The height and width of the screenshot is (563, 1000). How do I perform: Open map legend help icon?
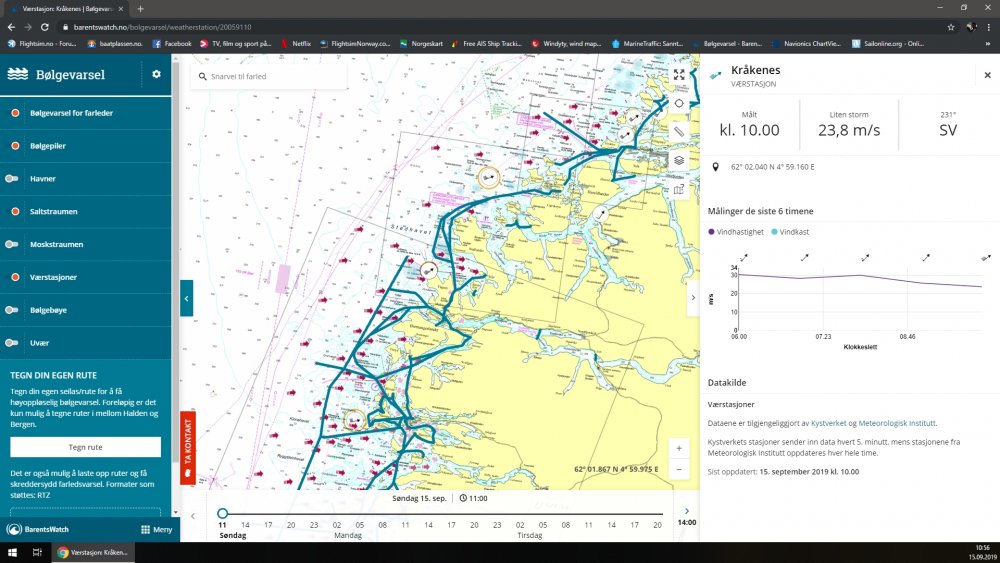click(679, 189)
